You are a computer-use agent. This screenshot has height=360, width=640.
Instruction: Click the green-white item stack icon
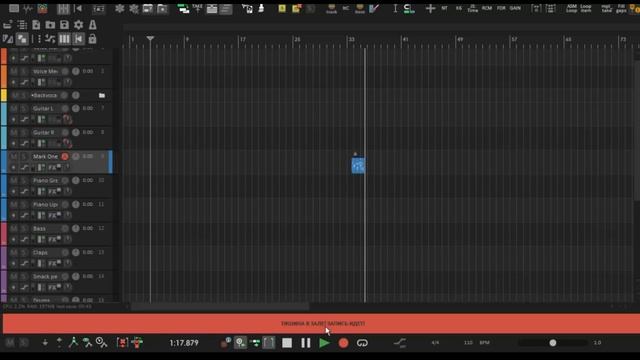coord(183,9)
